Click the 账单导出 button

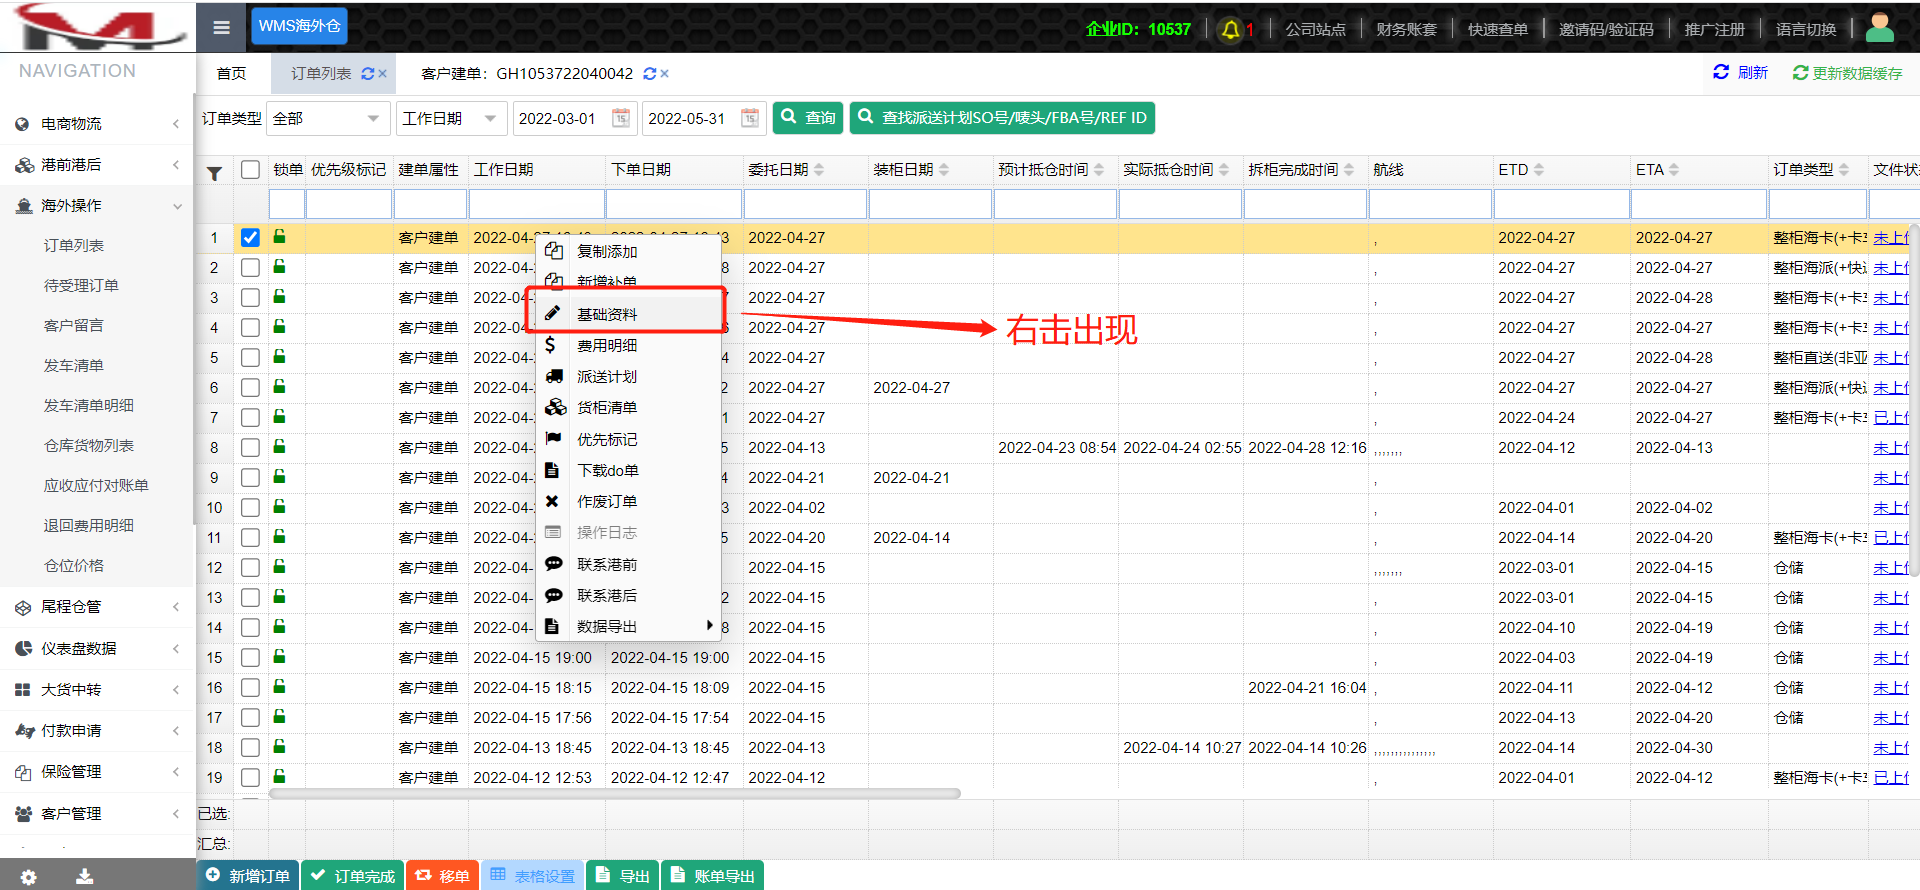(713, 876)
